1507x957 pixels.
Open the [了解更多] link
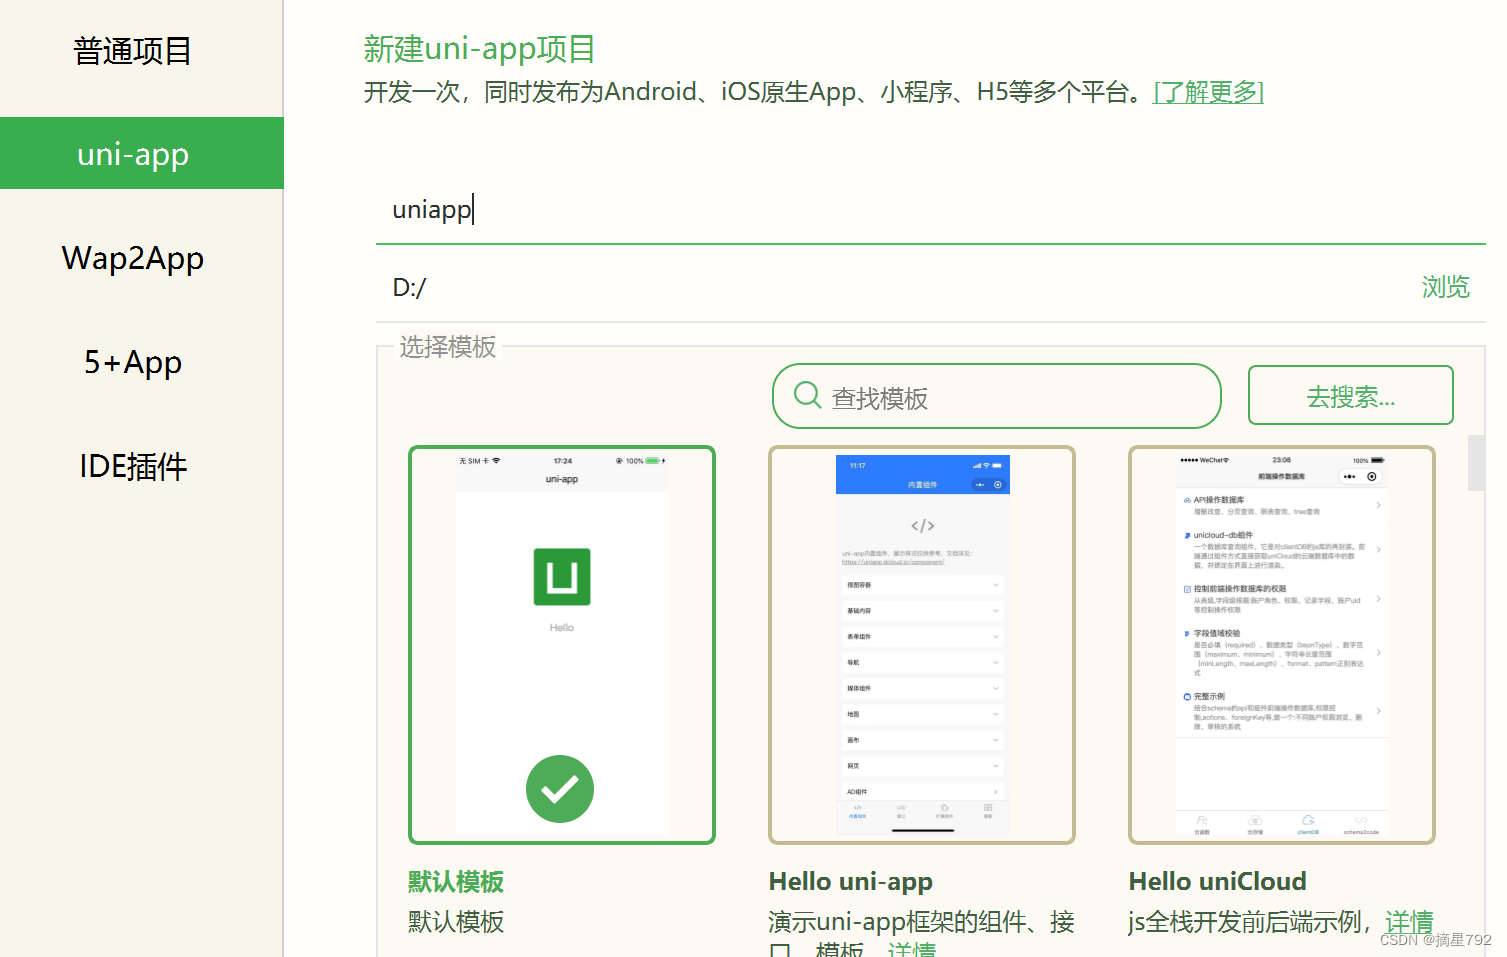tap(1208, 91)
